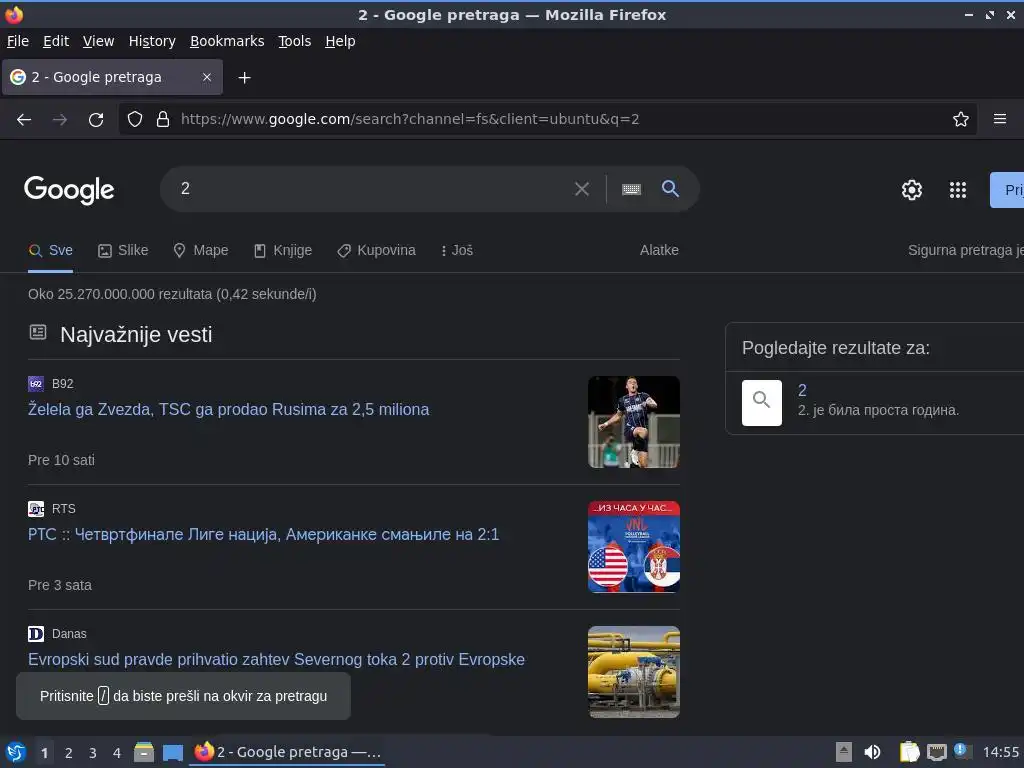1024x768 pixels.
Task: Open the tracking protection shield icon
Action: coord(135,119)
